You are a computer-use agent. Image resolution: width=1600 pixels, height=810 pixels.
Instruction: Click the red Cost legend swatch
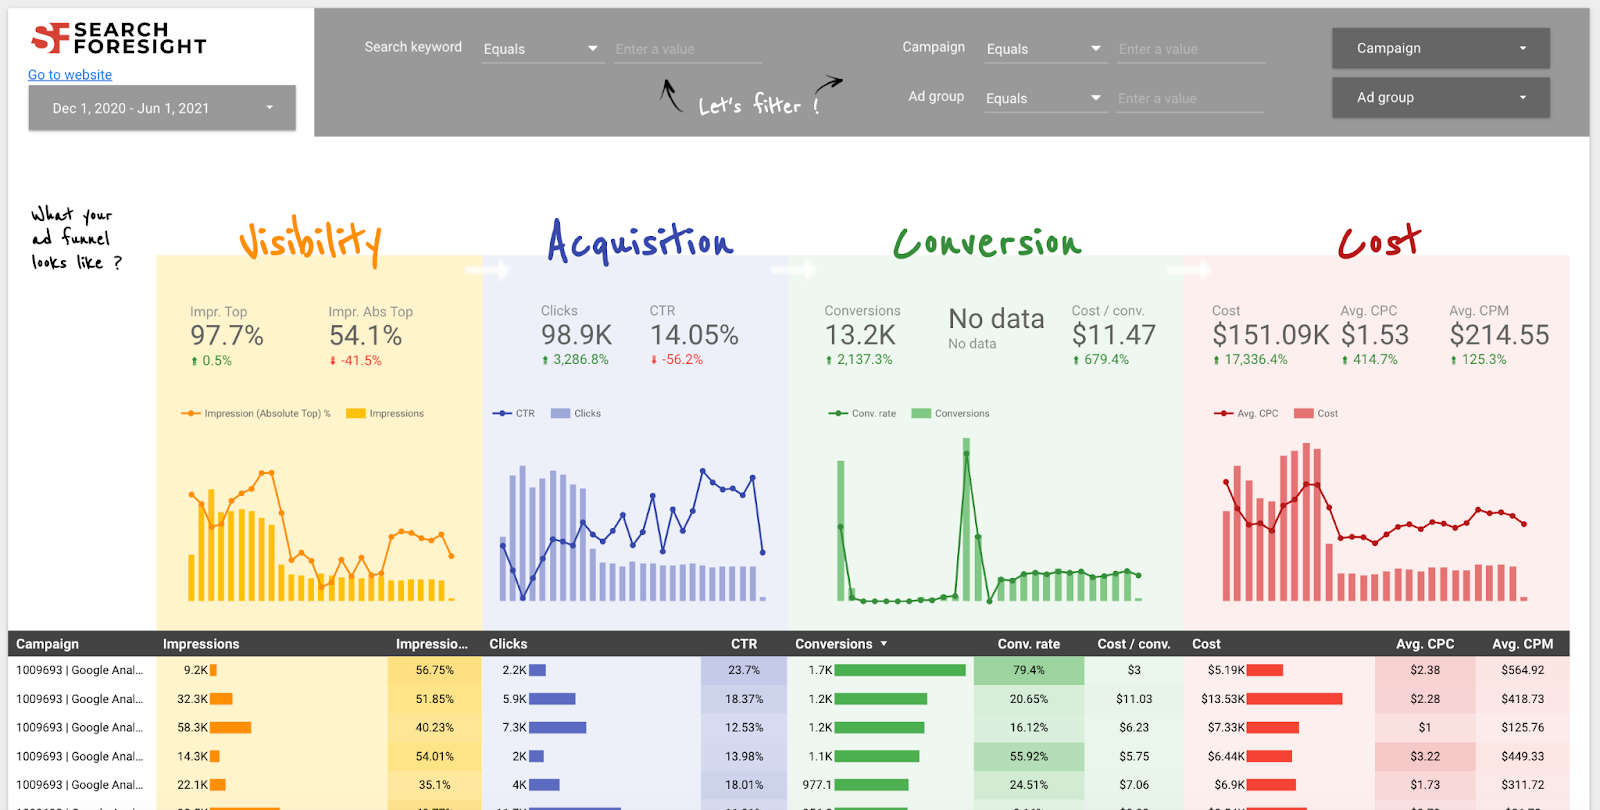coord(1303,413)
